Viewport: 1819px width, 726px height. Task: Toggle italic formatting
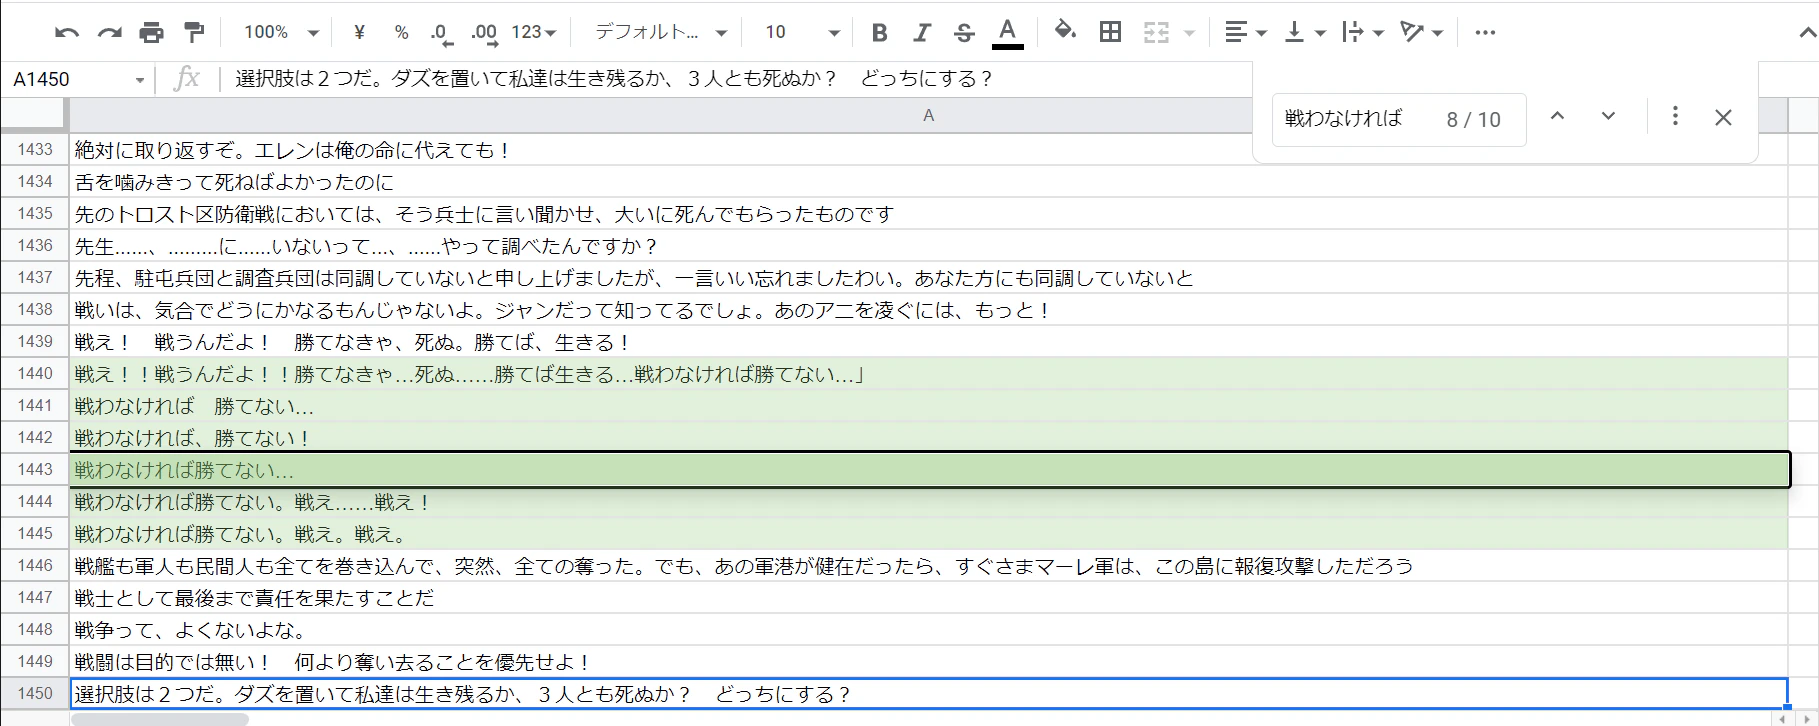[x=921, y=33]
